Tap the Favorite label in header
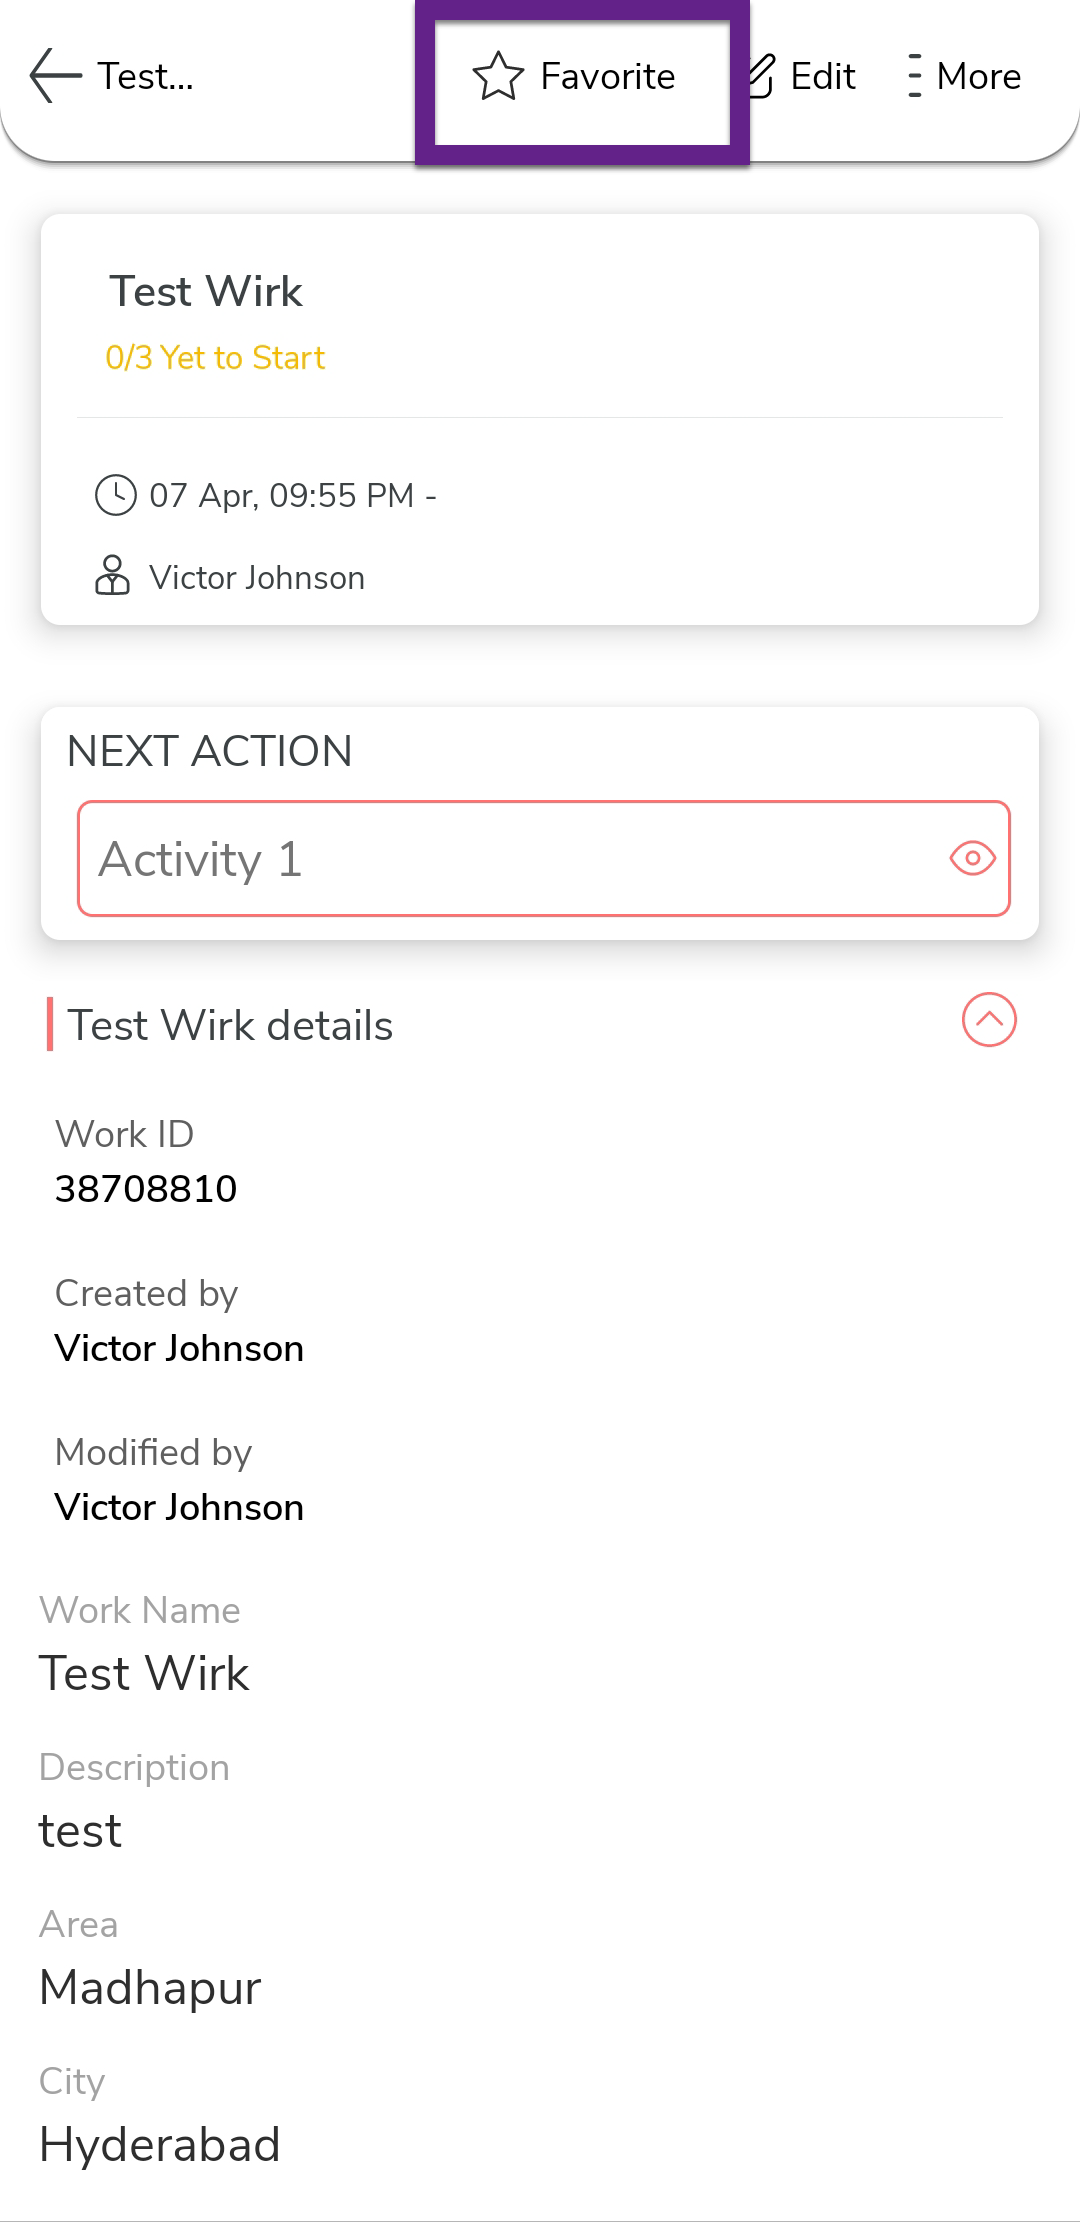This screenshot has height=2225, width=1080. [x=608, y=77]
